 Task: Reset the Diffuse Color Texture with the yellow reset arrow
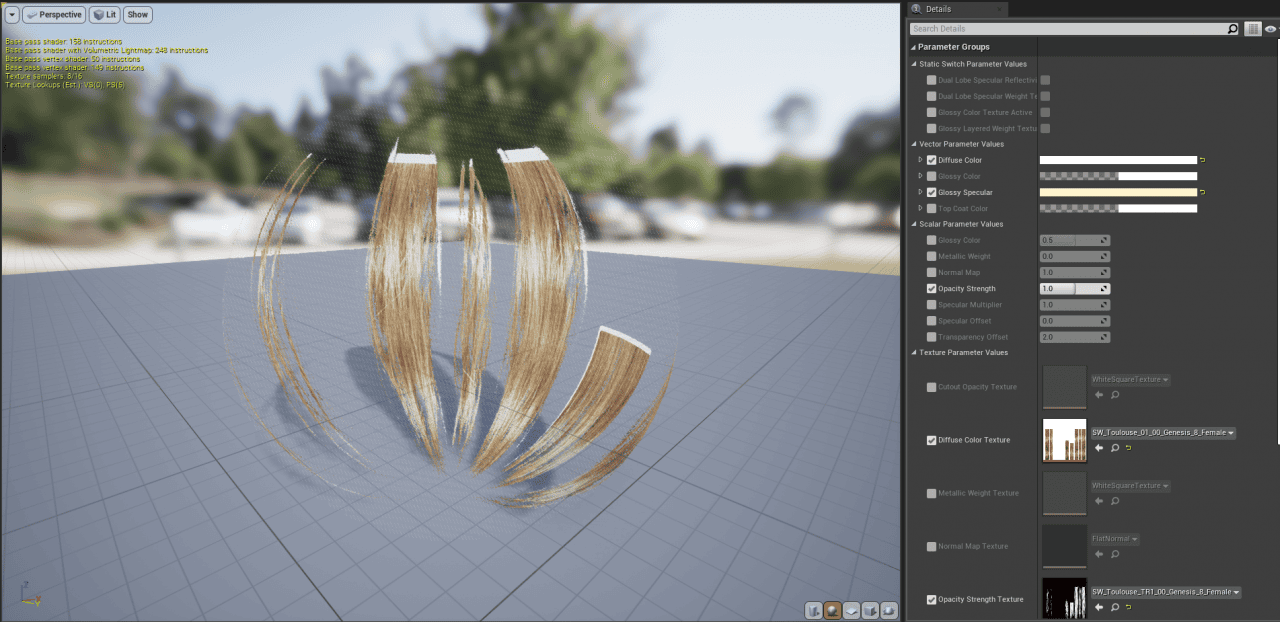click(1128, 448)
